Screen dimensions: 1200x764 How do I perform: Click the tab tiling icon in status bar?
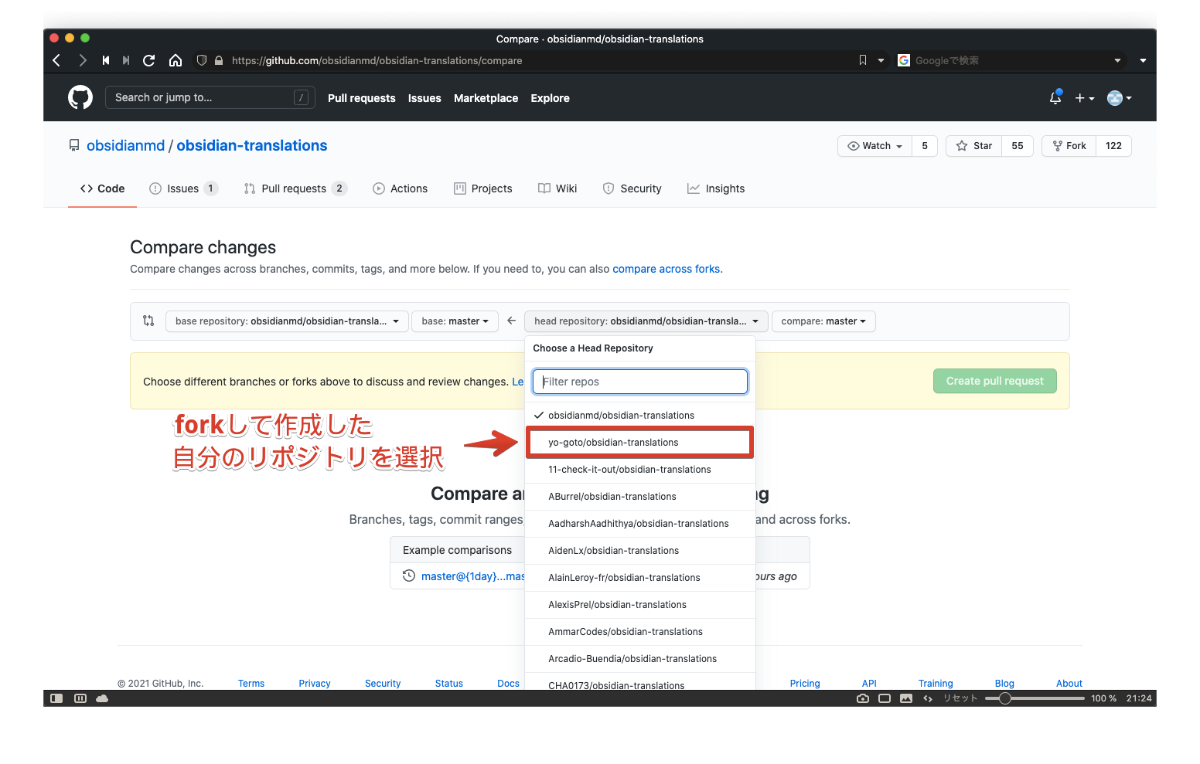80,698
